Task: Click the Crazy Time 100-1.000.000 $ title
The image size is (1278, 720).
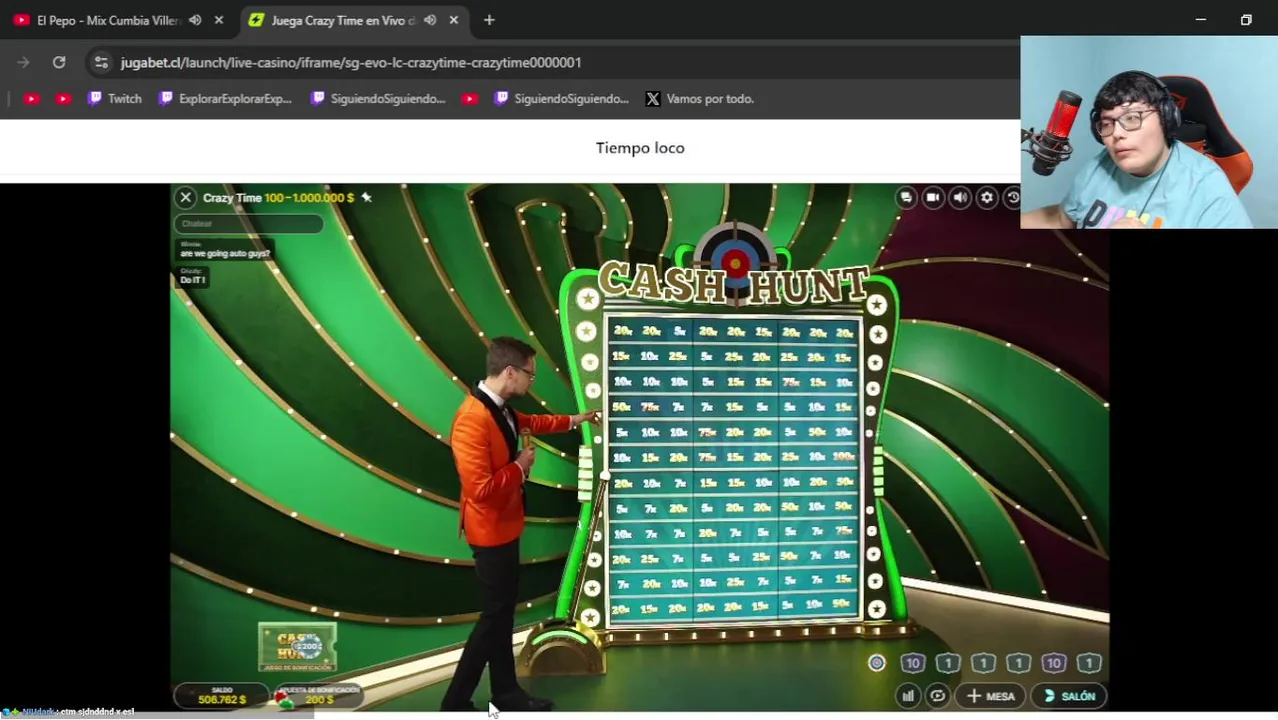Action: click(279, 198)
